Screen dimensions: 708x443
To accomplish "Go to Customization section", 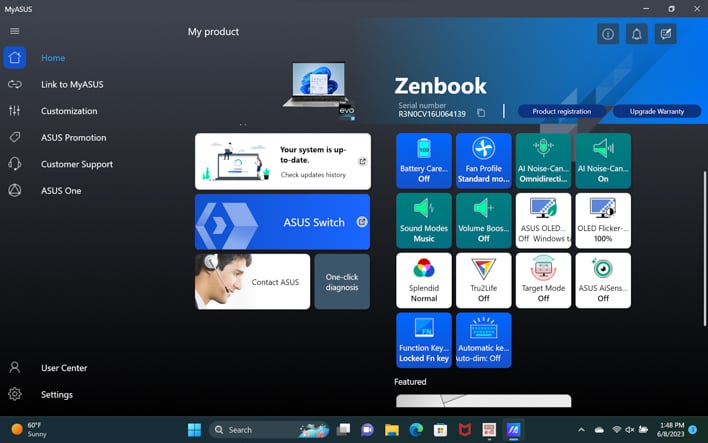I will [x=69, y=111].
